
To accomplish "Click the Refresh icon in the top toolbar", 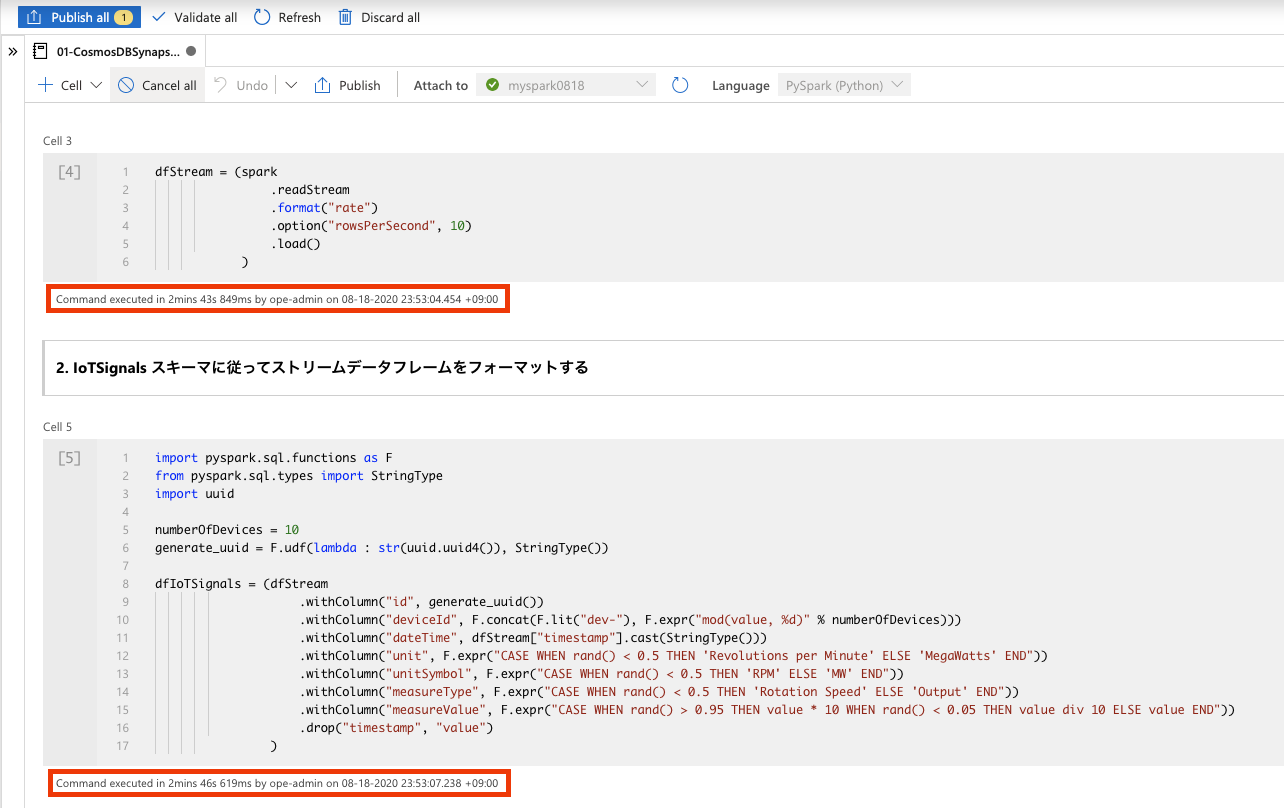I will pyautogui.click(x=259, y=17).
